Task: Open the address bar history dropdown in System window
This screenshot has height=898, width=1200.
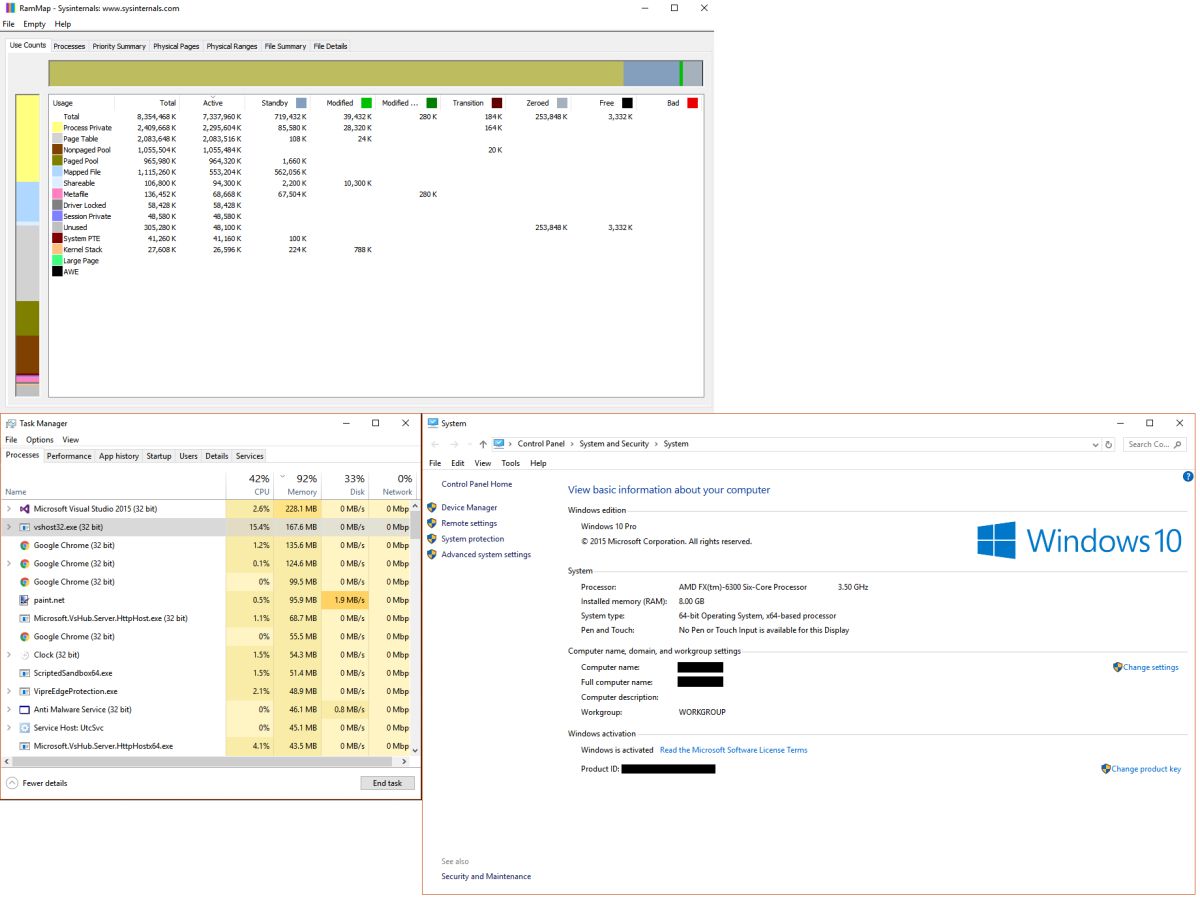Action: [1095, 444]
